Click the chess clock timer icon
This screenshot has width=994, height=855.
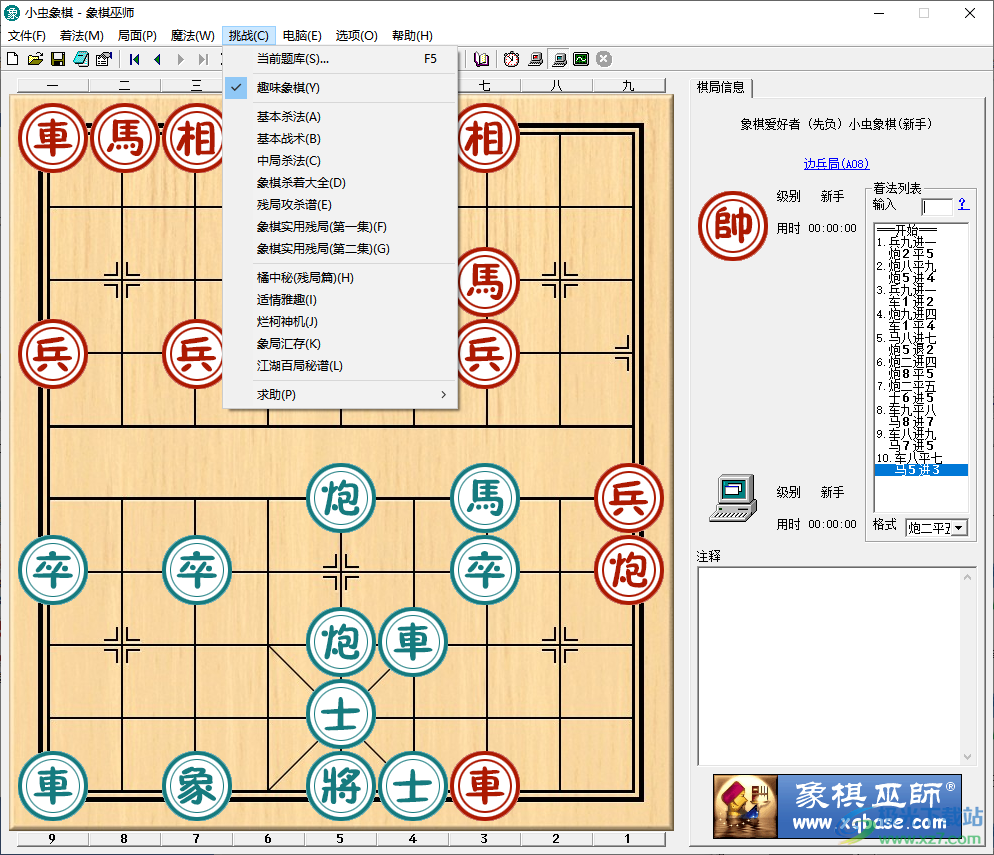[511, 59]
